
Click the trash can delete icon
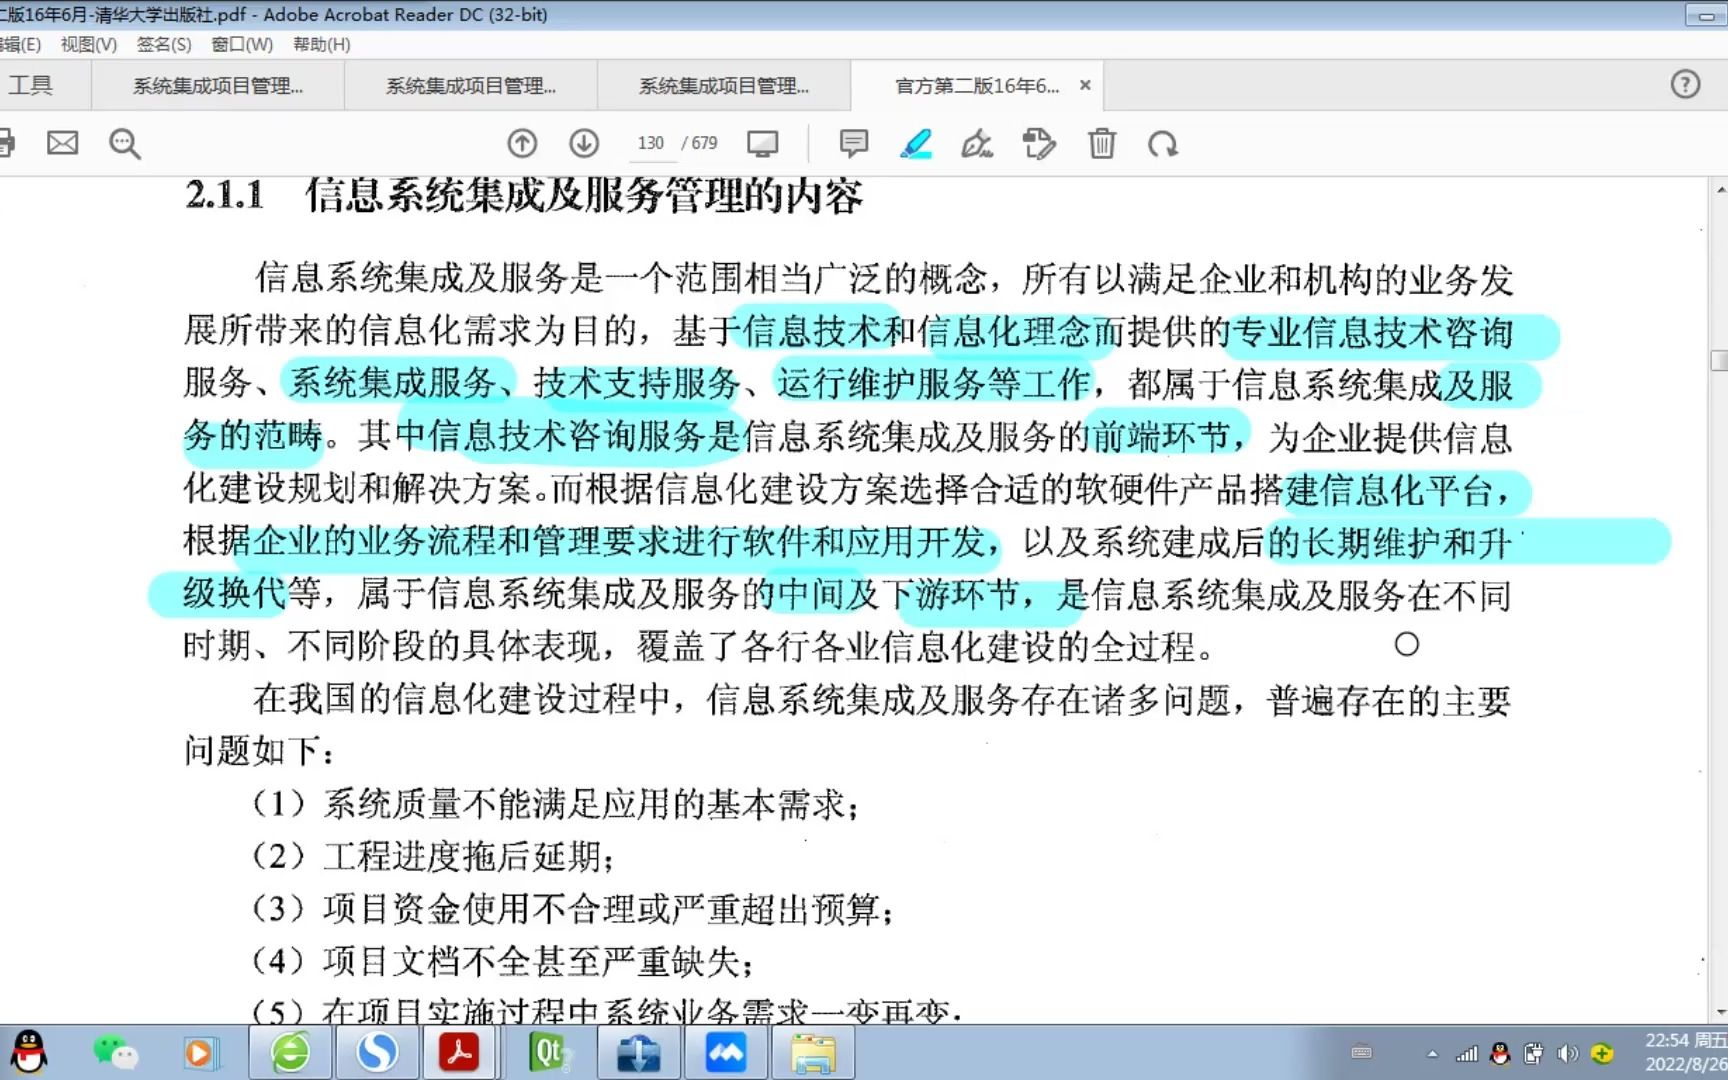click(x=1101, y=144)
